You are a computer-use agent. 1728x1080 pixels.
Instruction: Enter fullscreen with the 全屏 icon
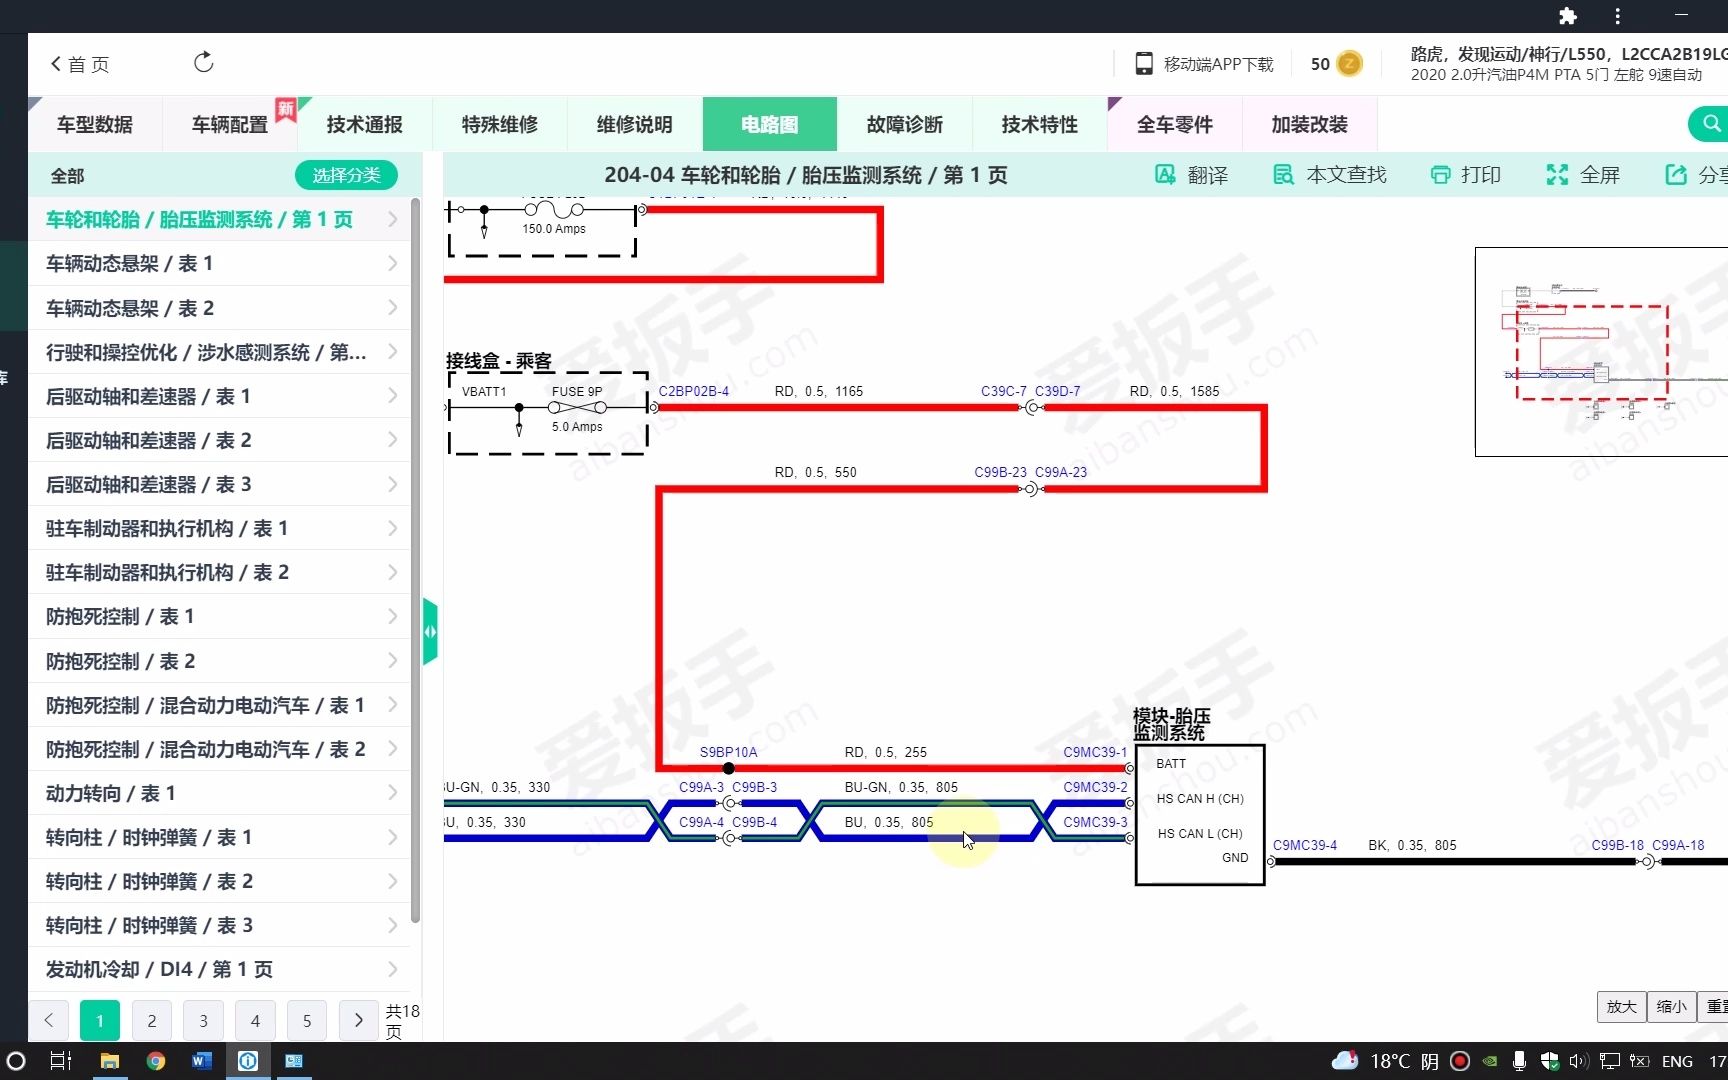[1557, 174]
